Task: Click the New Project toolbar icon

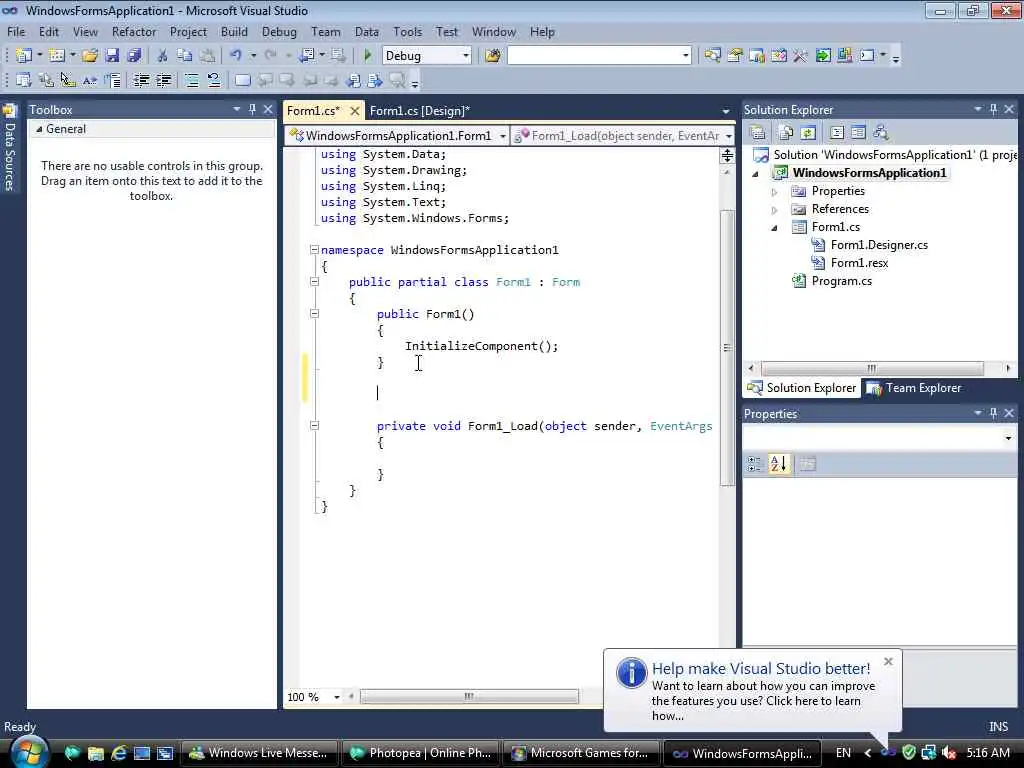Action: click(24, 56)
